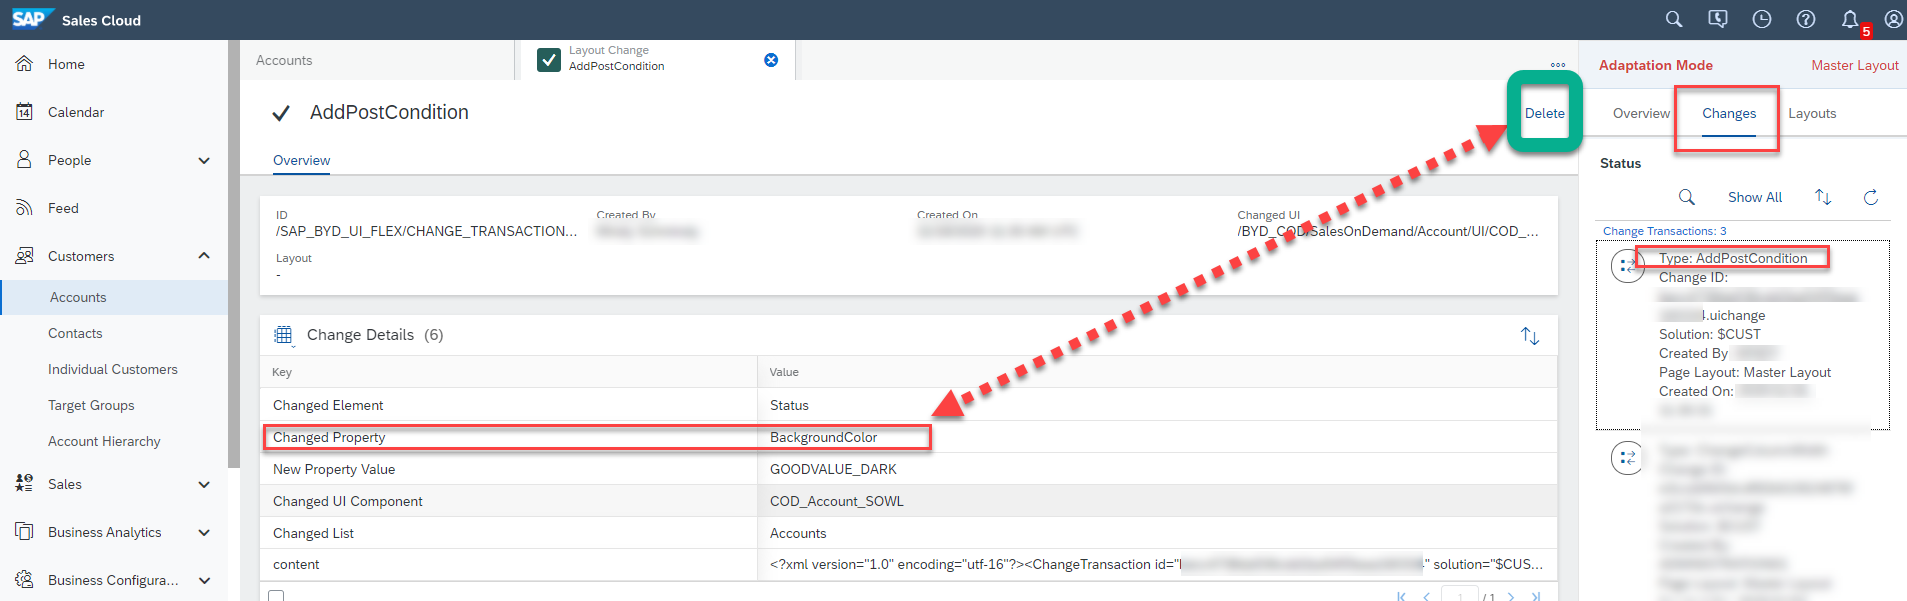The height and width of the screenshot is (601, 1907).
Task: Click the 'GOODVALUE_DARK' value cell
Action: 1157,469
